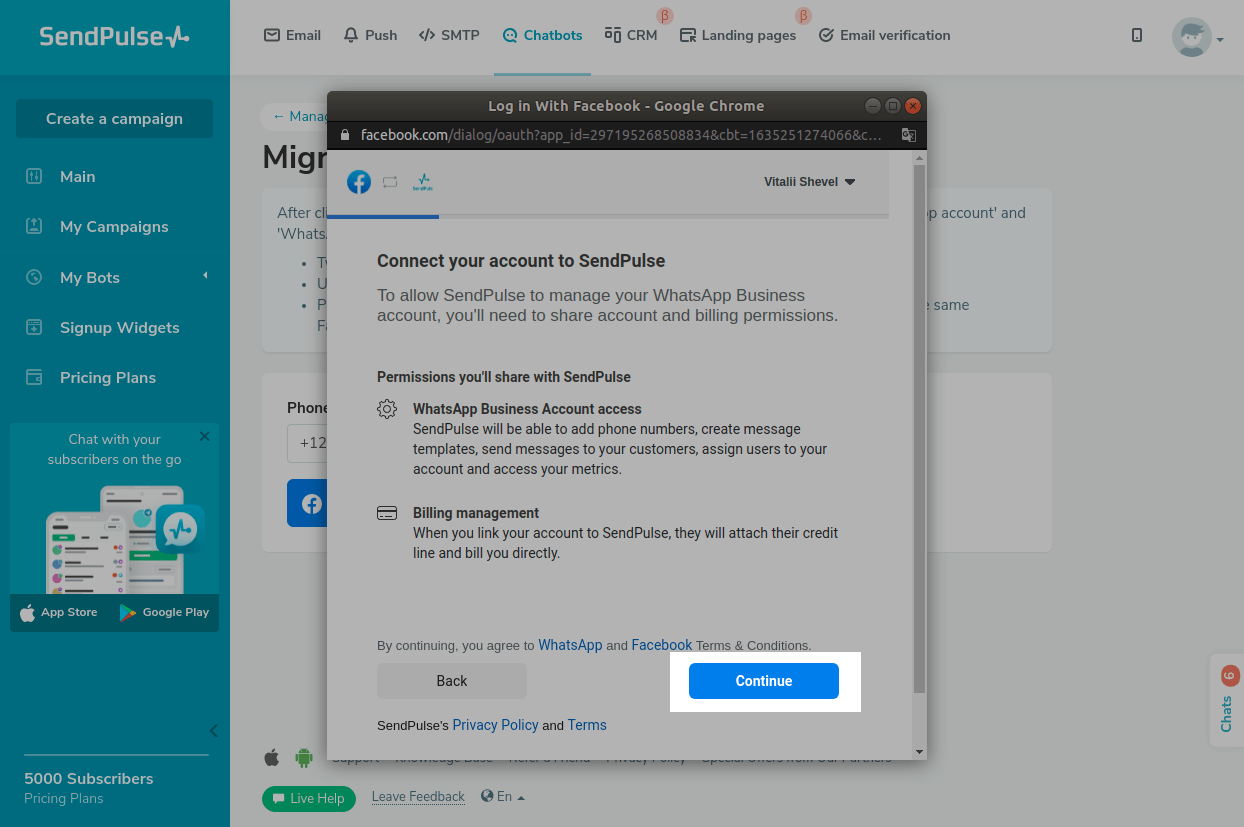Expand the My Bots submenu arrow
Screen dimensions: 1244x827
pos(206,275)
